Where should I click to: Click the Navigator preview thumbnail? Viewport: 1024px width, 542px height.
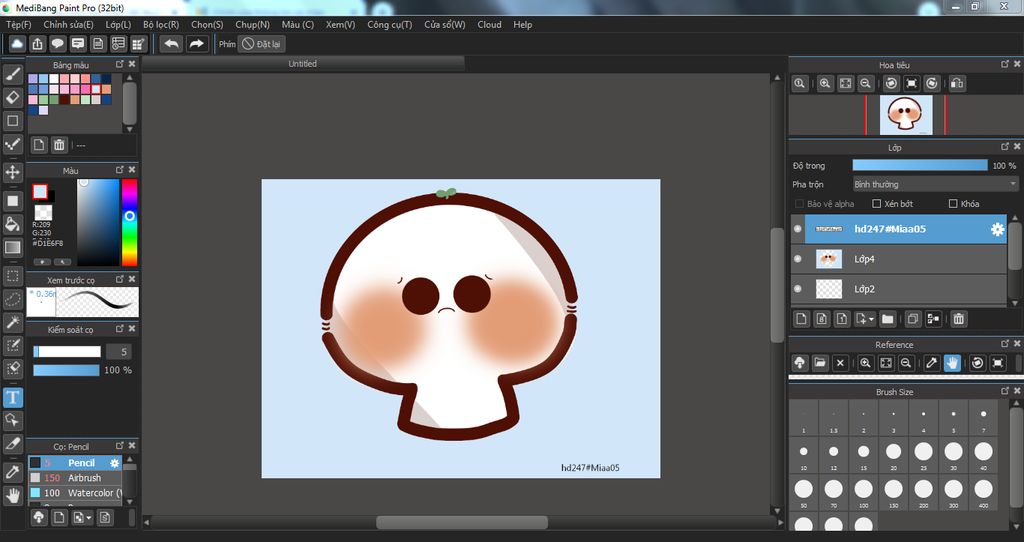coord(906,115)
